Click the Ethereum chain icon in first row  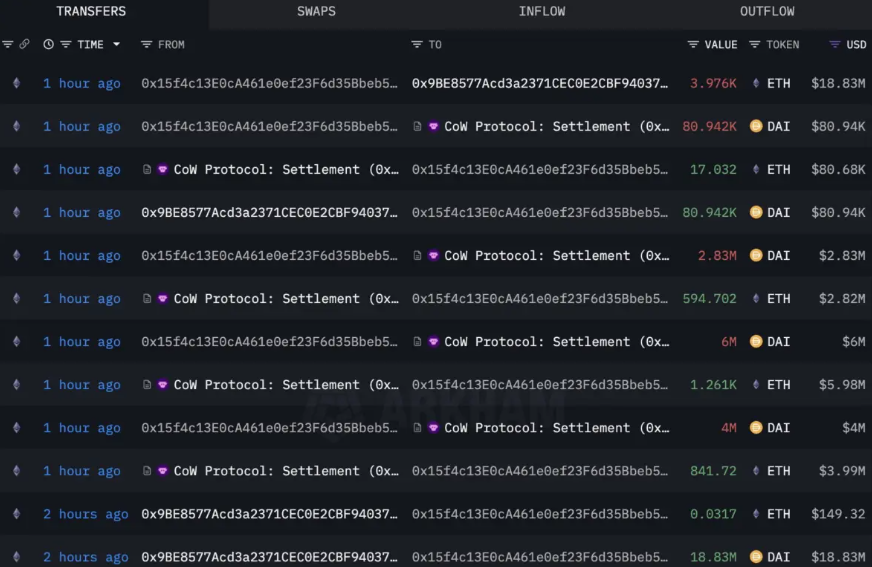point(15,84)
